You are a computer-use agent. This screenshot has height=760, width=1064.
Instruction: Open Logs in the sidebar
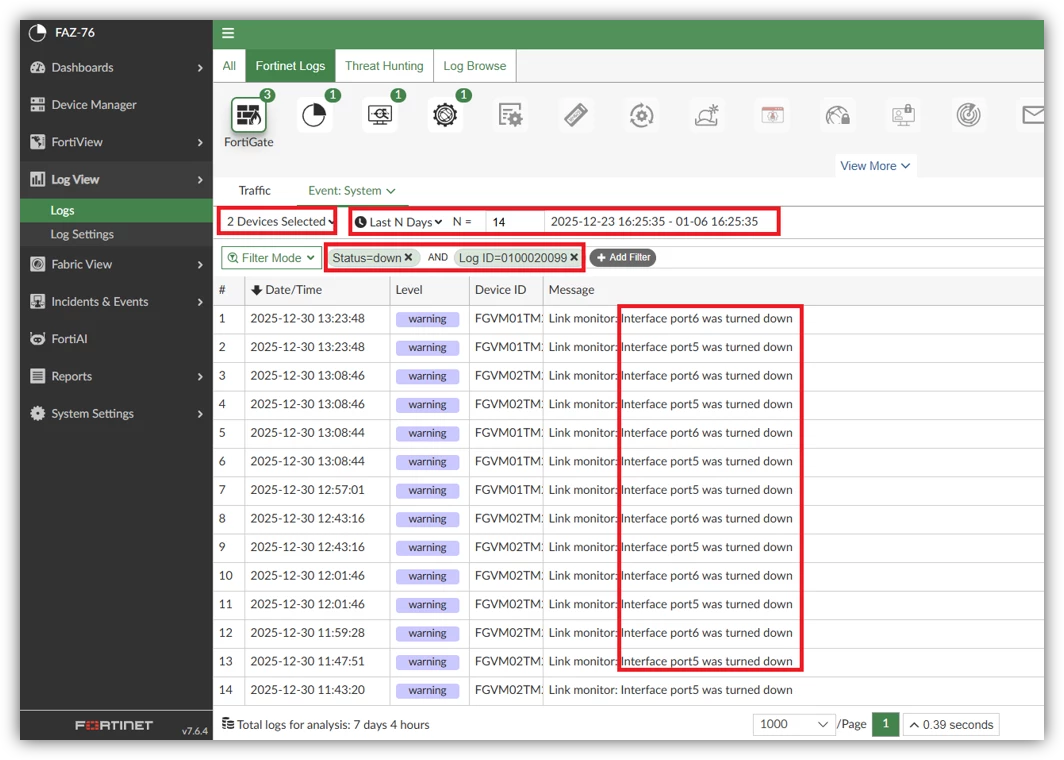coord(116,210)
